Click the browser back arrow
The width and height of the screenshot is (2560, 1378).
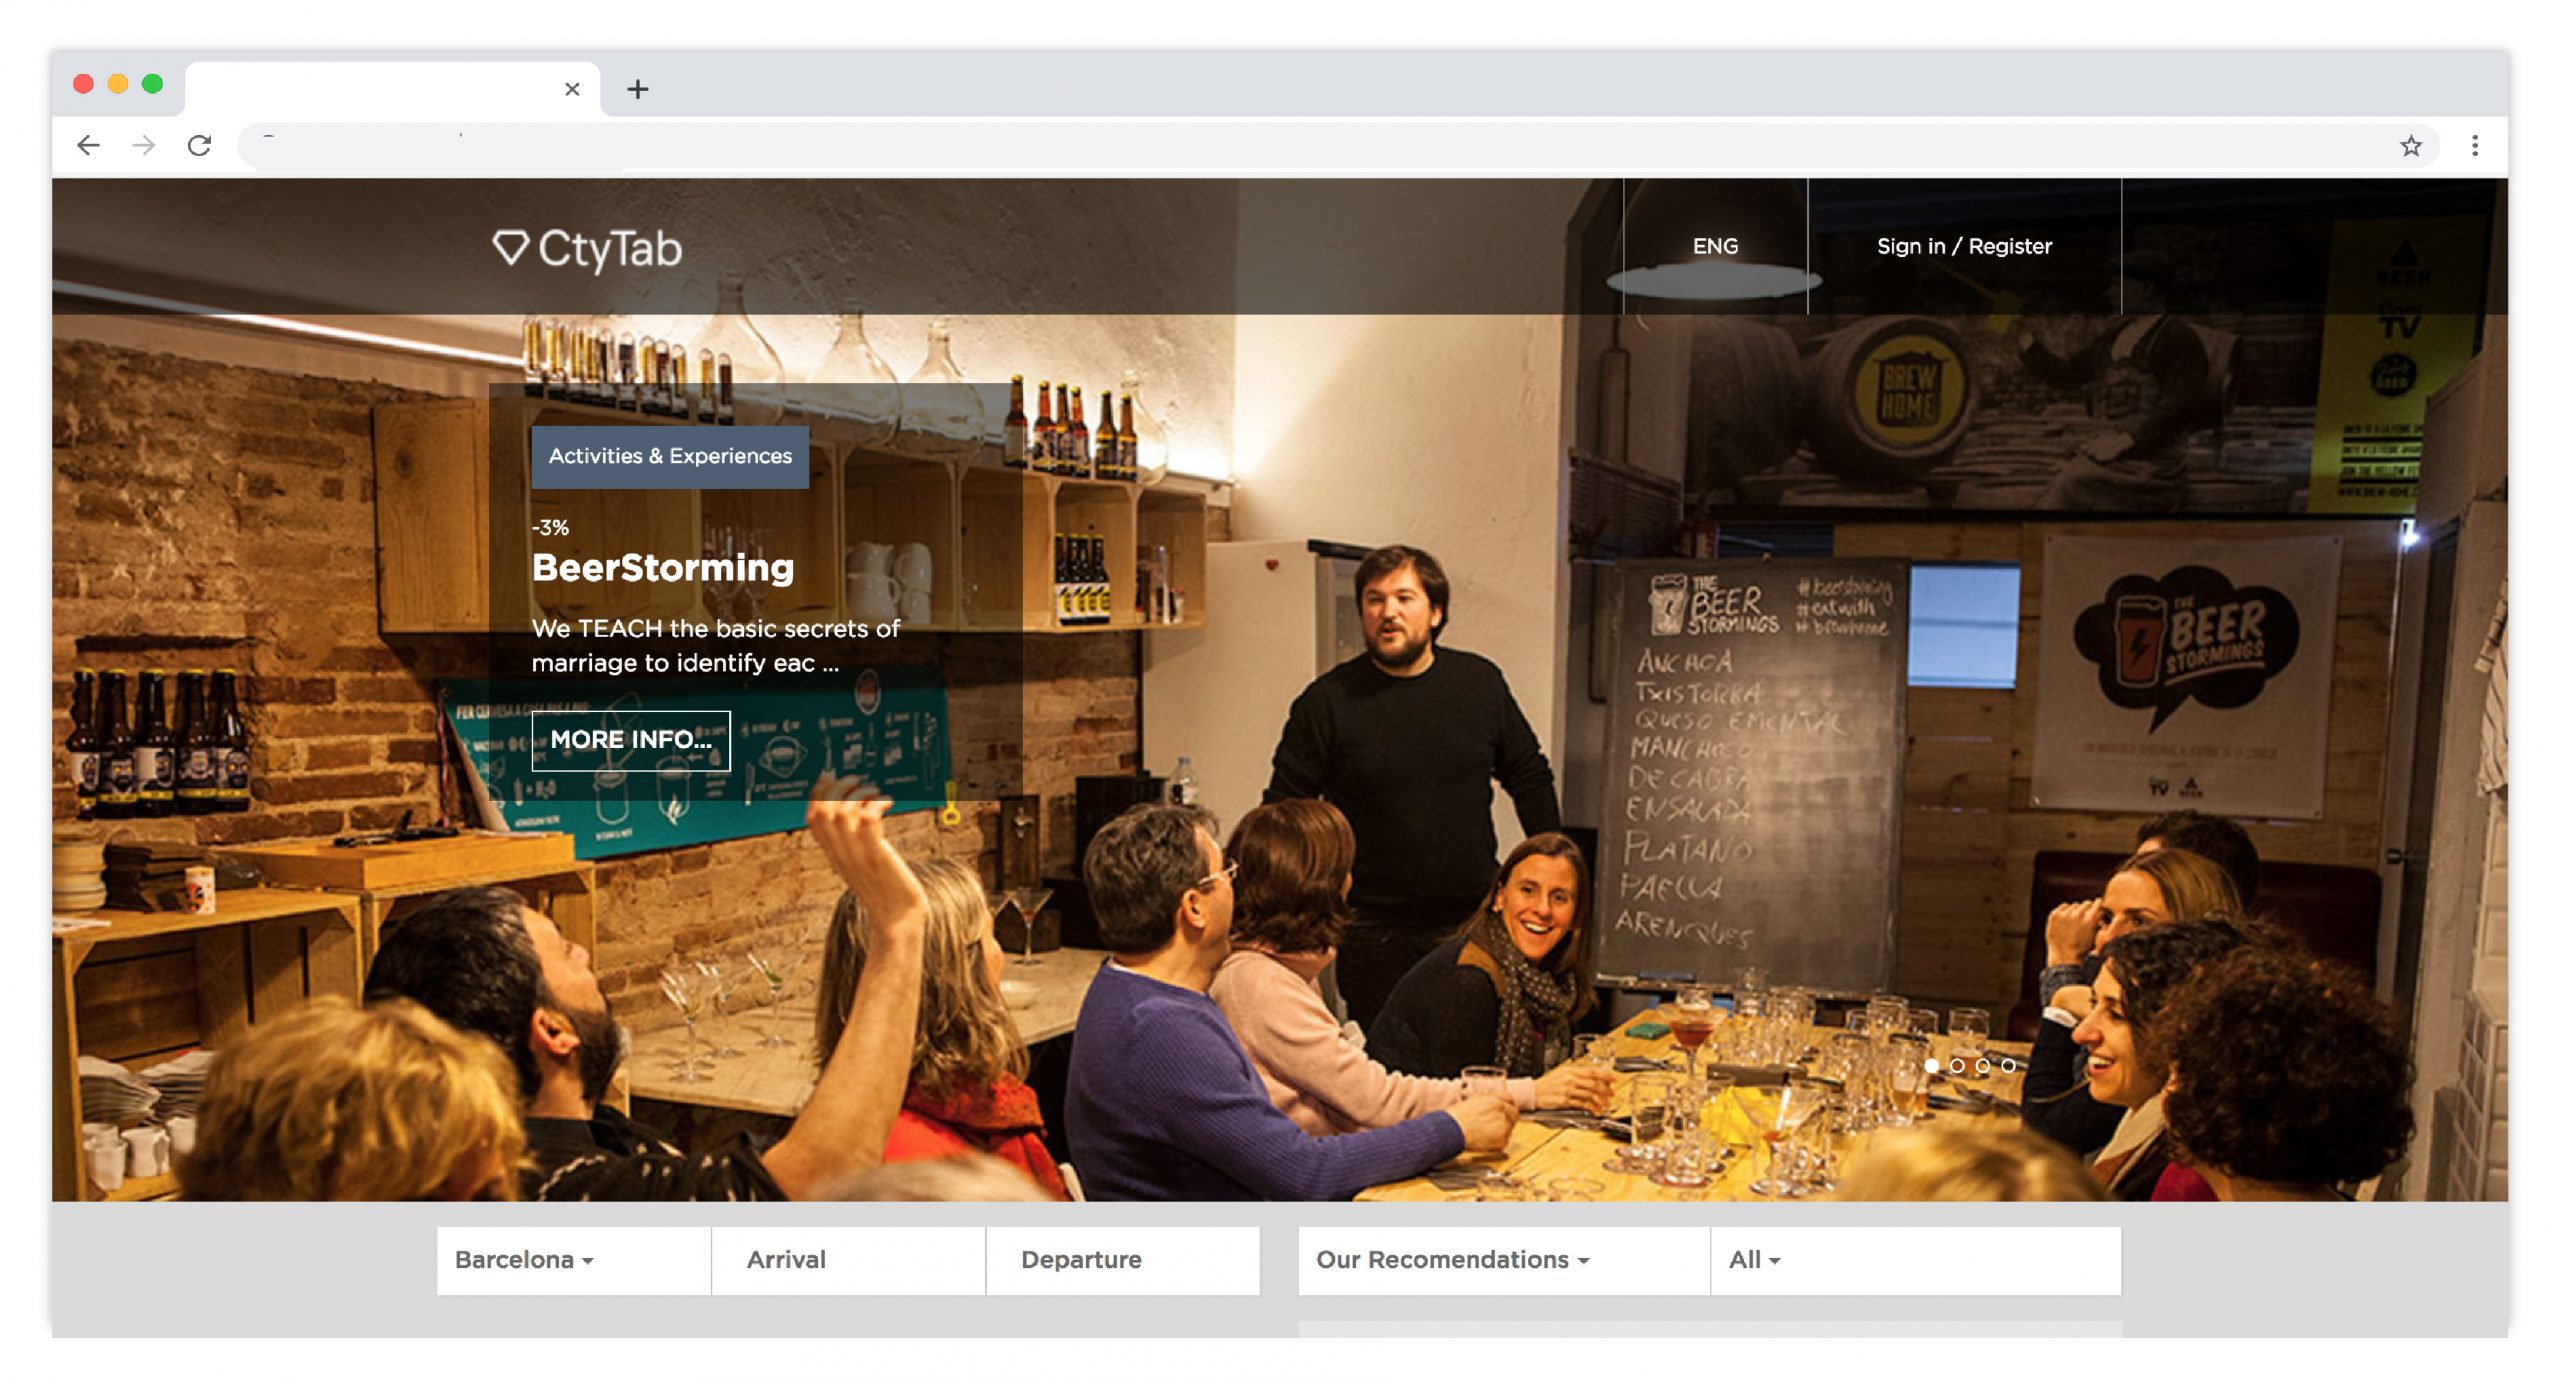tap(88, 146)
